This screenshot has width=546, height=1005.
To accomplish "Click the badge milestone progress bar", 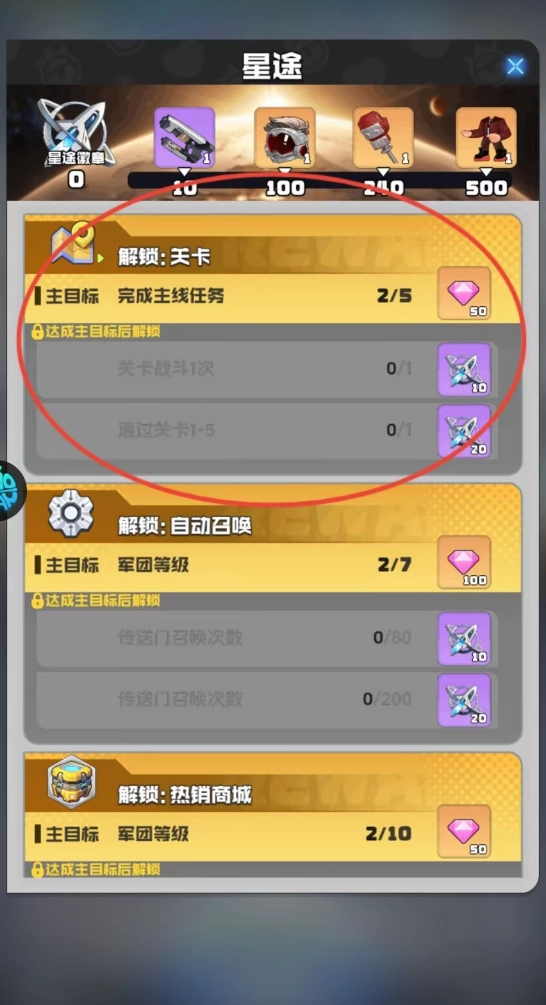I will [319, 180].
